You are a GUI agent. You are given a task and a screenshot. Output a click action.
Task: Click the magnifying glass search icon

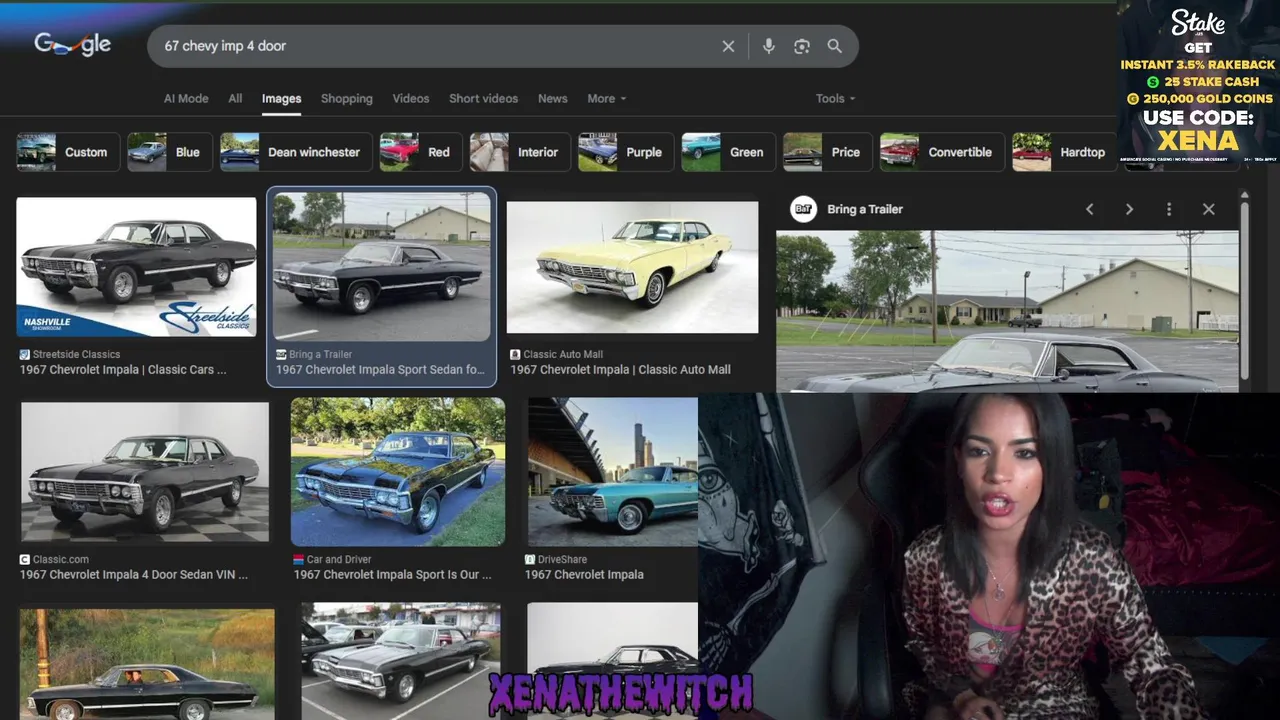pos(834,46)
